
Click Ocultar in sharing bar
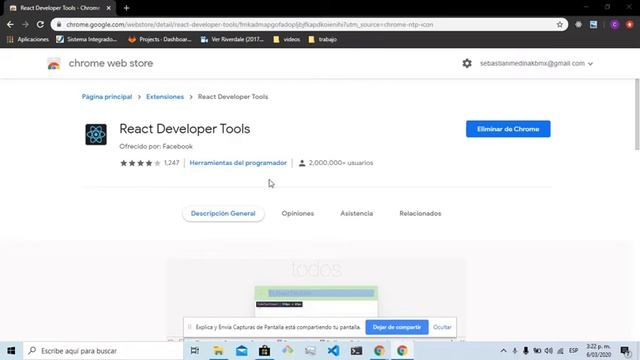coord(442,327)
